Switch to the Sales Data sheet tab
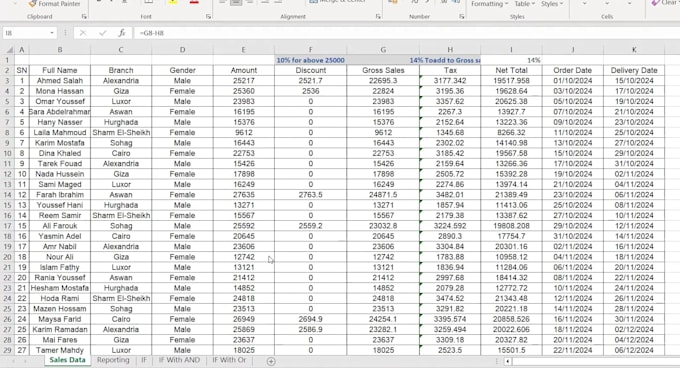The width and height of the screenshot is (680, 368). tap(67, 360)
